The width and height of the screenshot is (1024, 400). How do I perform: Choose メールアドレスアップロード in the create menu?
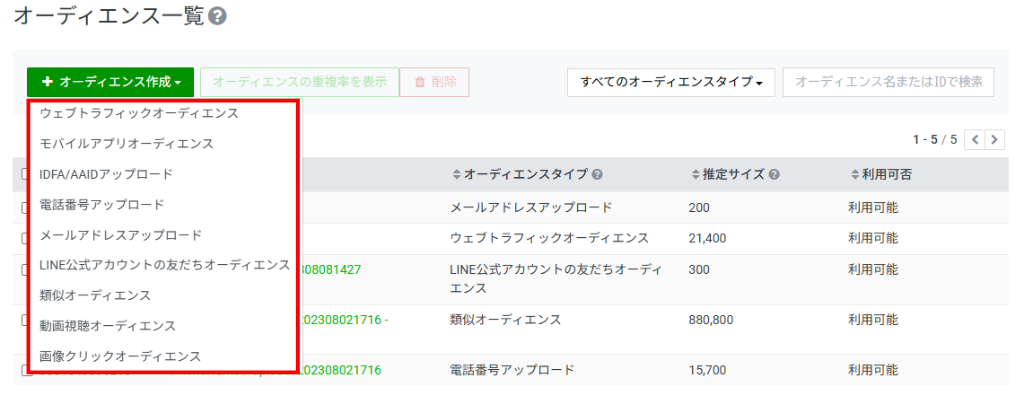pos(121,235)
